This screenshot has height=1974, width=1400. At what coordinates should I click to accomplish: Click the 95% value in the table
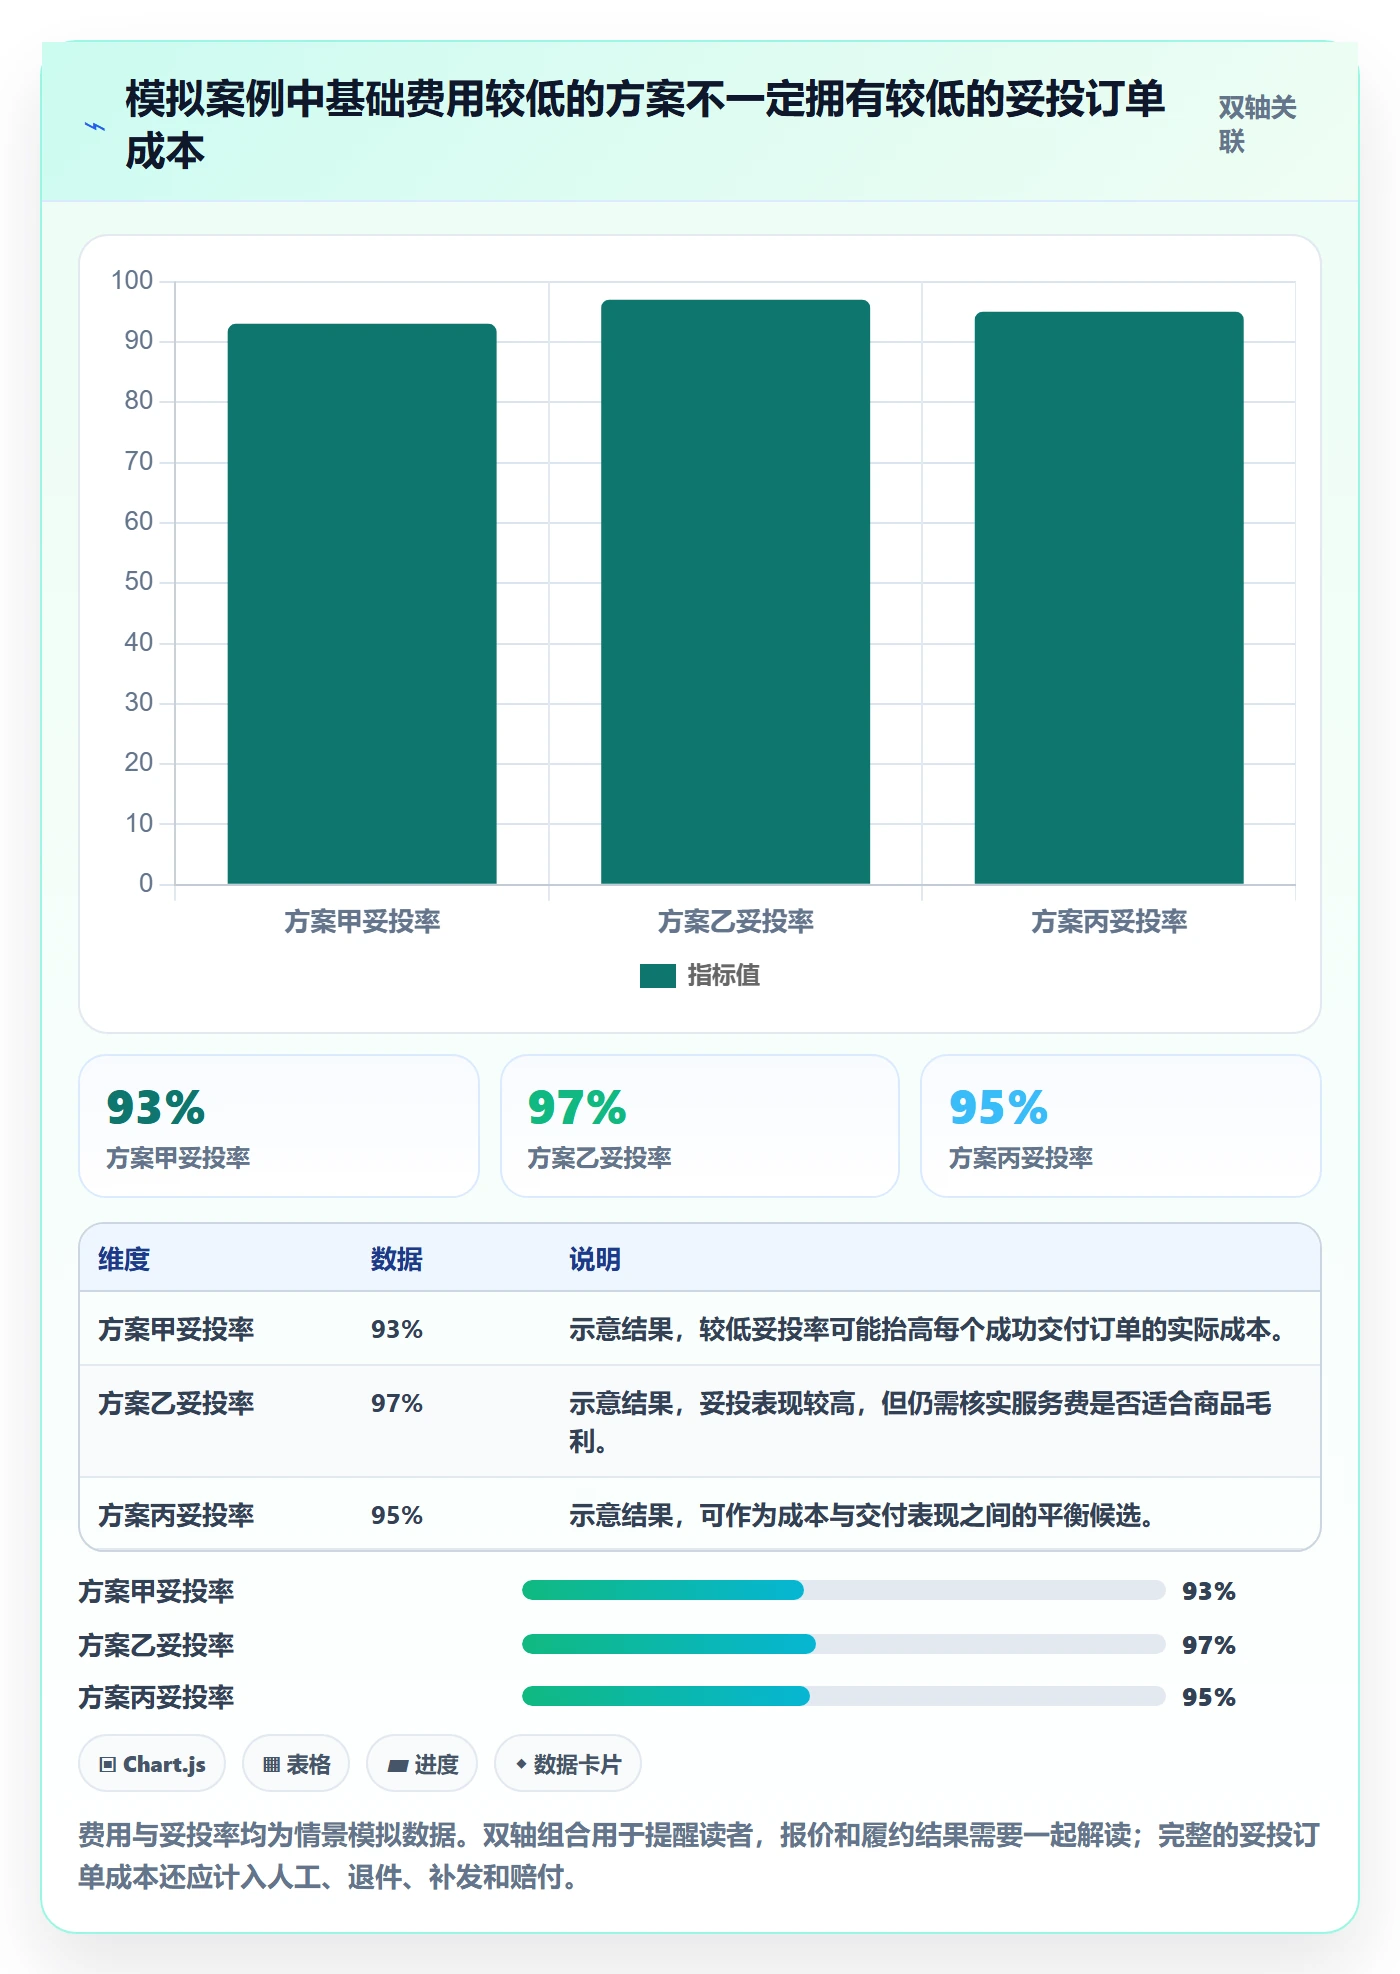point(397,1515)
